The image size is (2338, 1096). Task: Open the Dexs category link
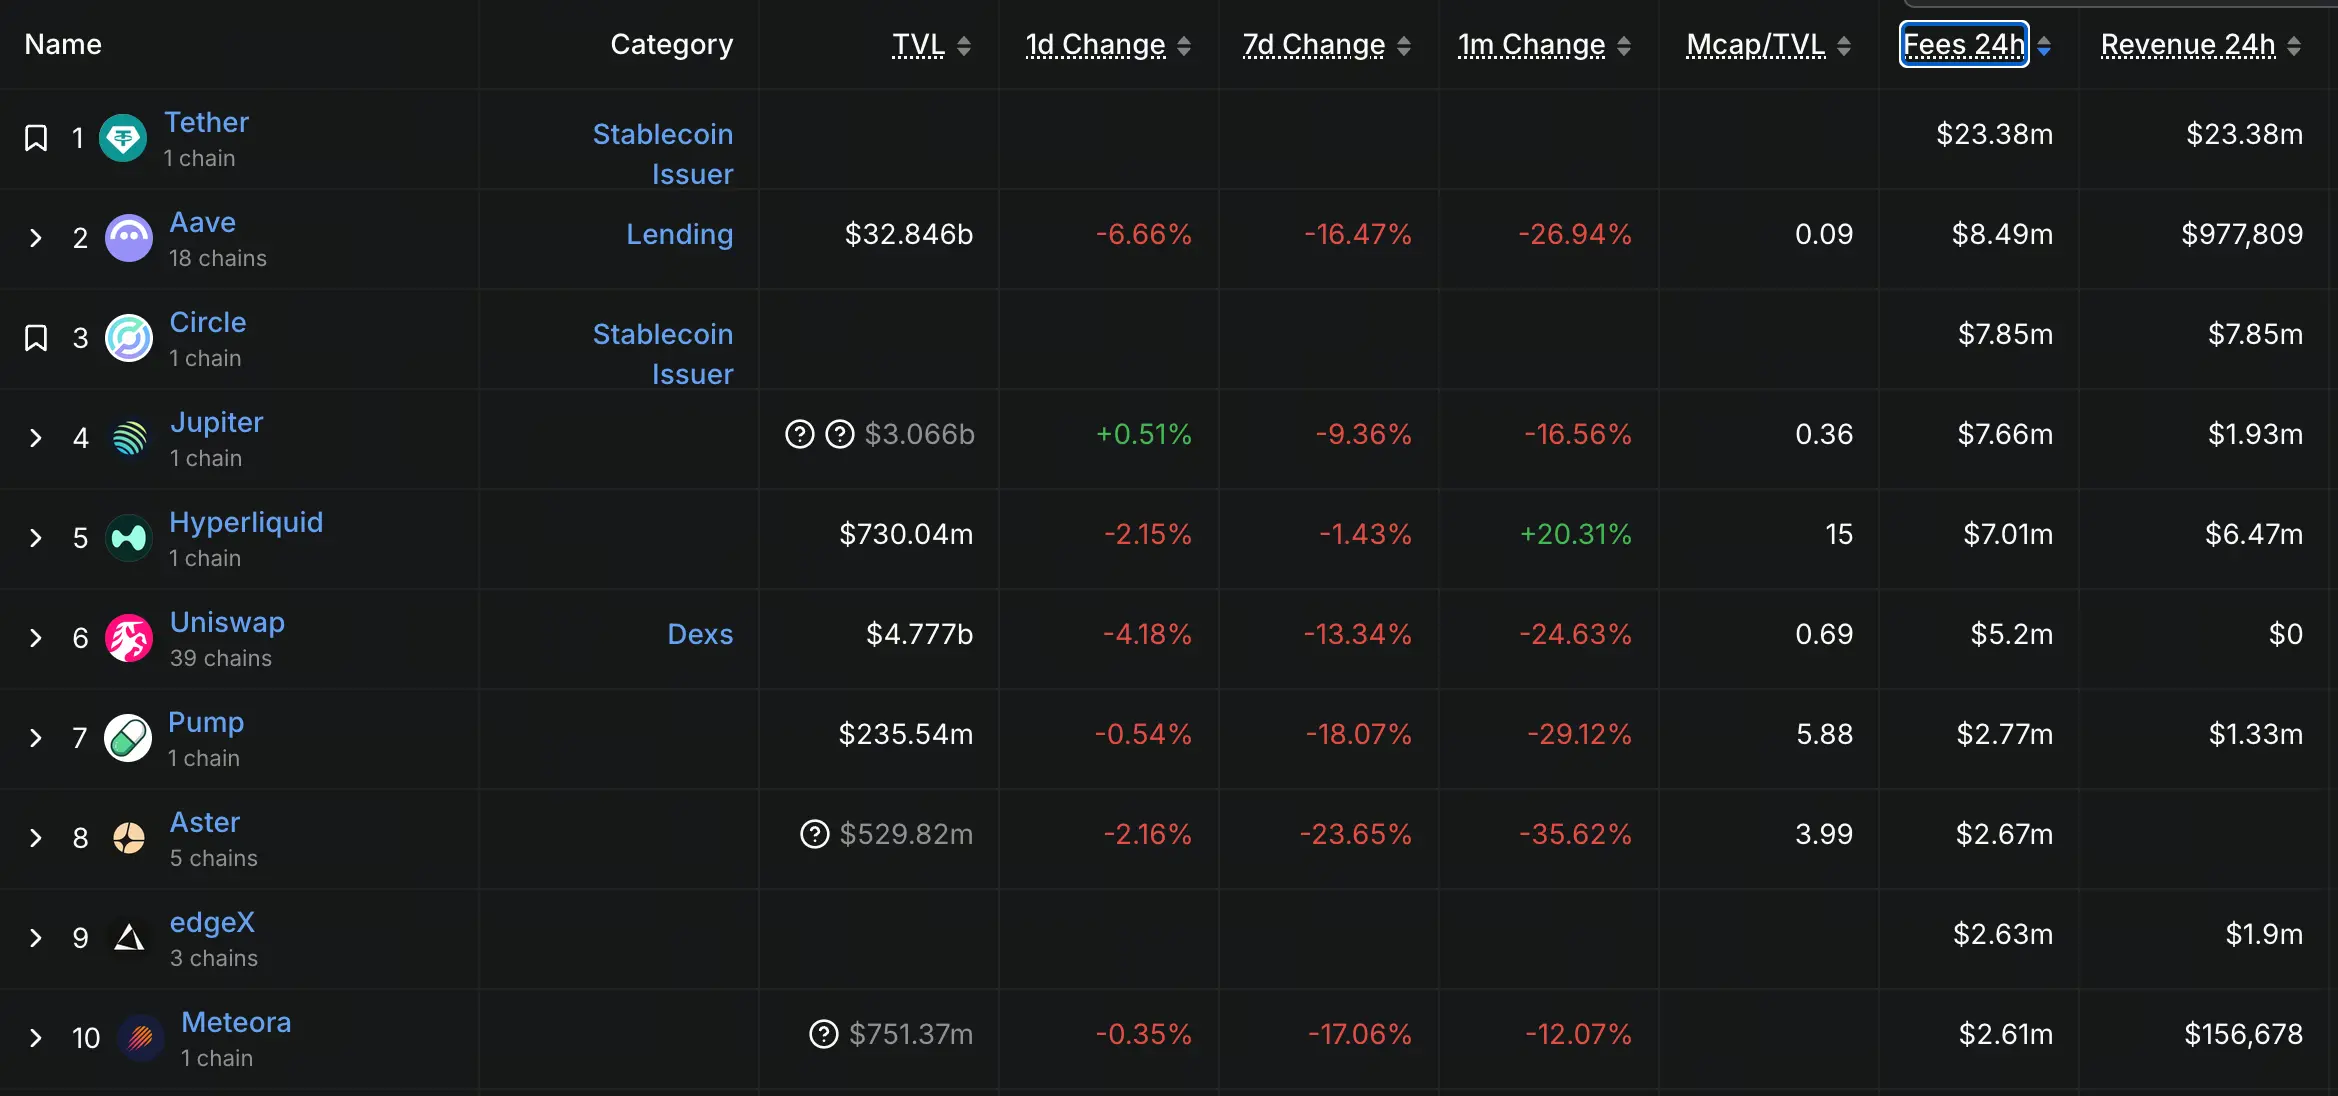(x=700, y=634)
